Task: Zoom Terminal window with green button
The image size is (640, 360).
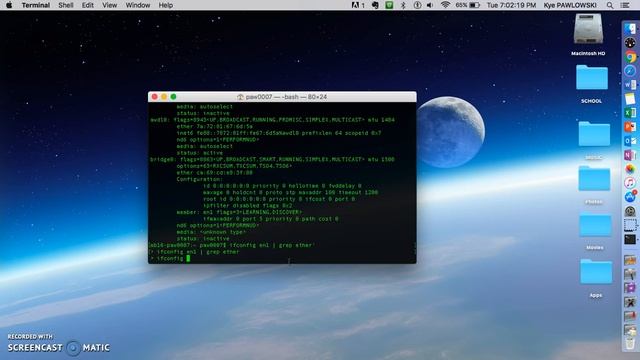Action: pyautogui.click(x=173, y=97)
